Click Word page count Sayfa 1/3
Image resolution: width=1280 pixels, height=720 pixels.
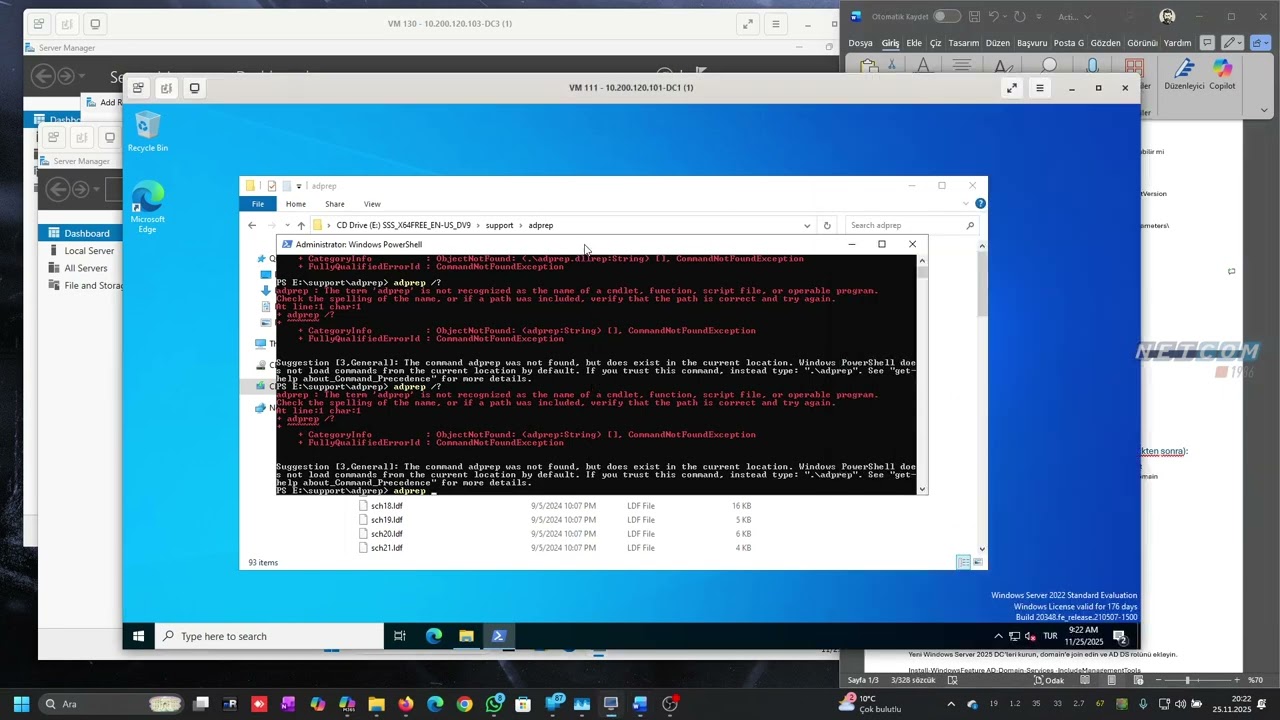[x=863, y=680]
